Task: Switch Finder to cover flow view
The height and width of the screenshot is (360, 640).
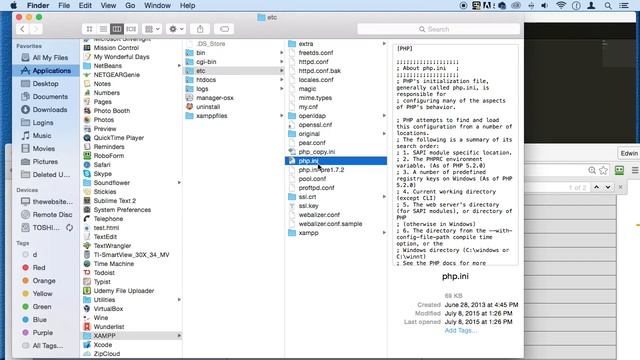Action: pos(131,29)
